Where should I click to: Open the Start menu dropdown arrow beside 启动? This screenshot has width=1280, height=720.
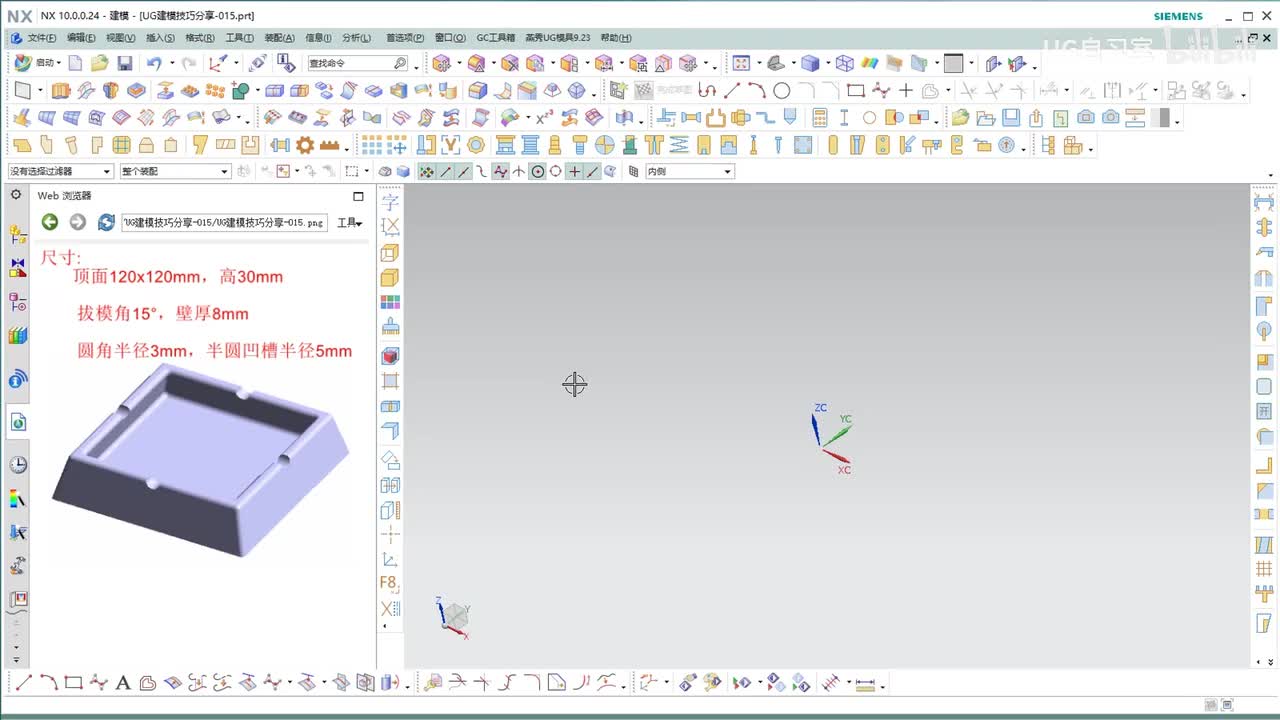[59, 64]
